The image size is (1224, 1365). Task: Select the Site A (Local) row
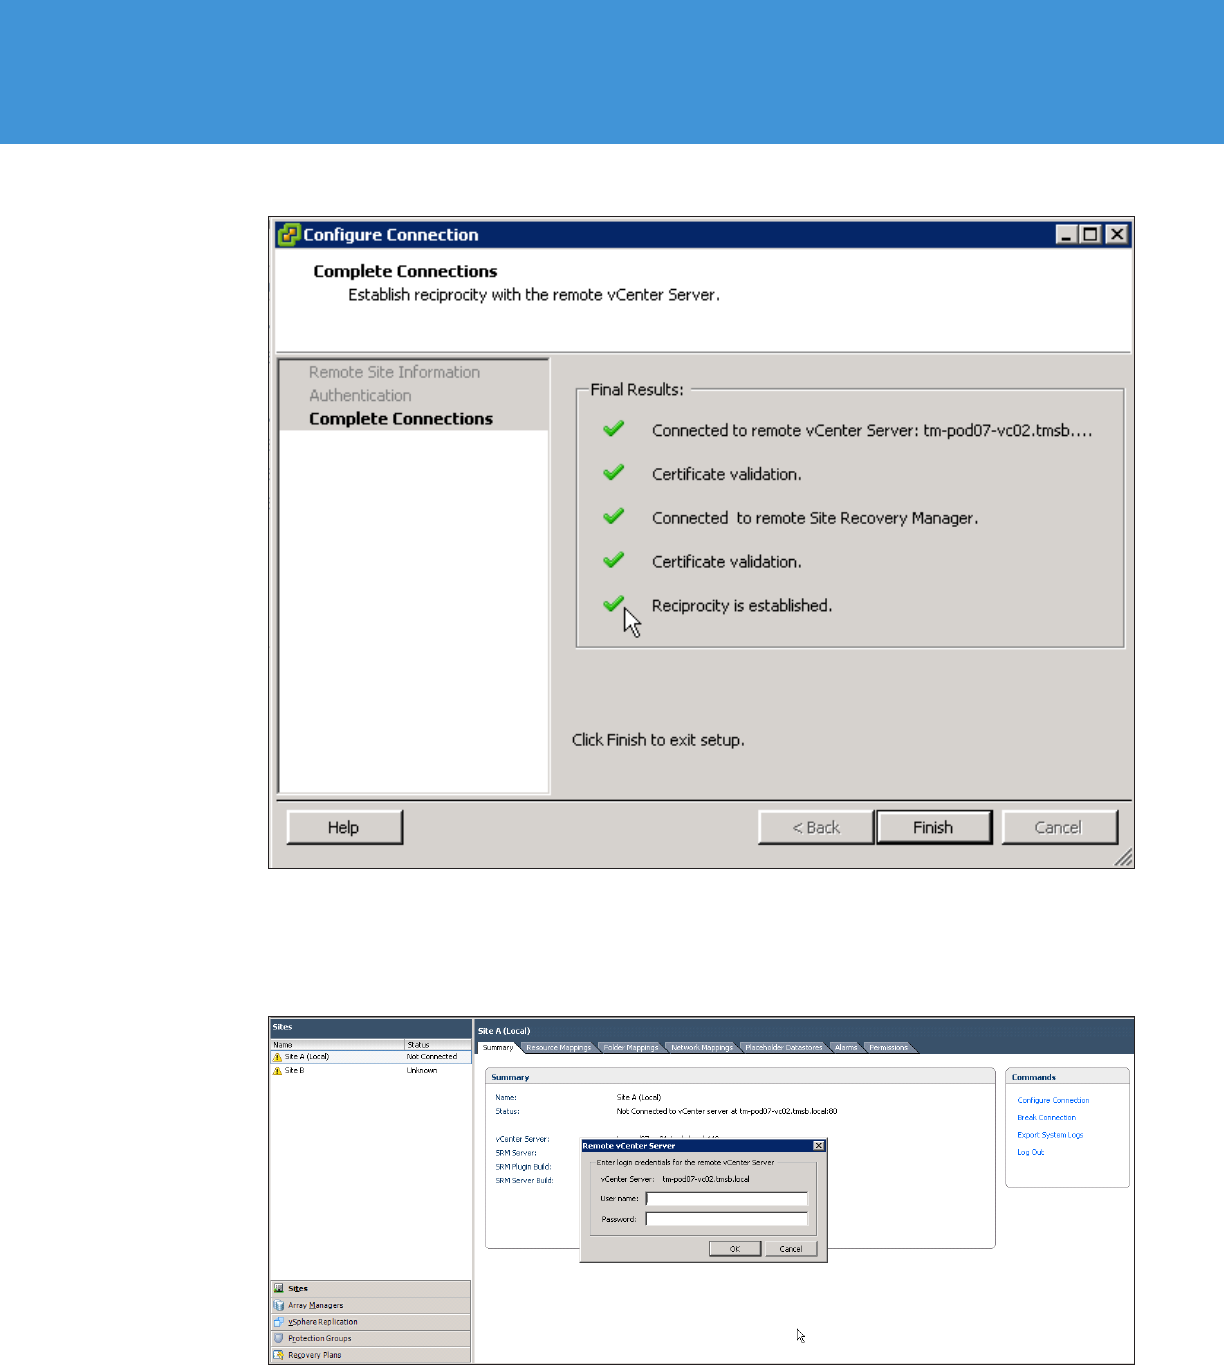click(371, 1057)
